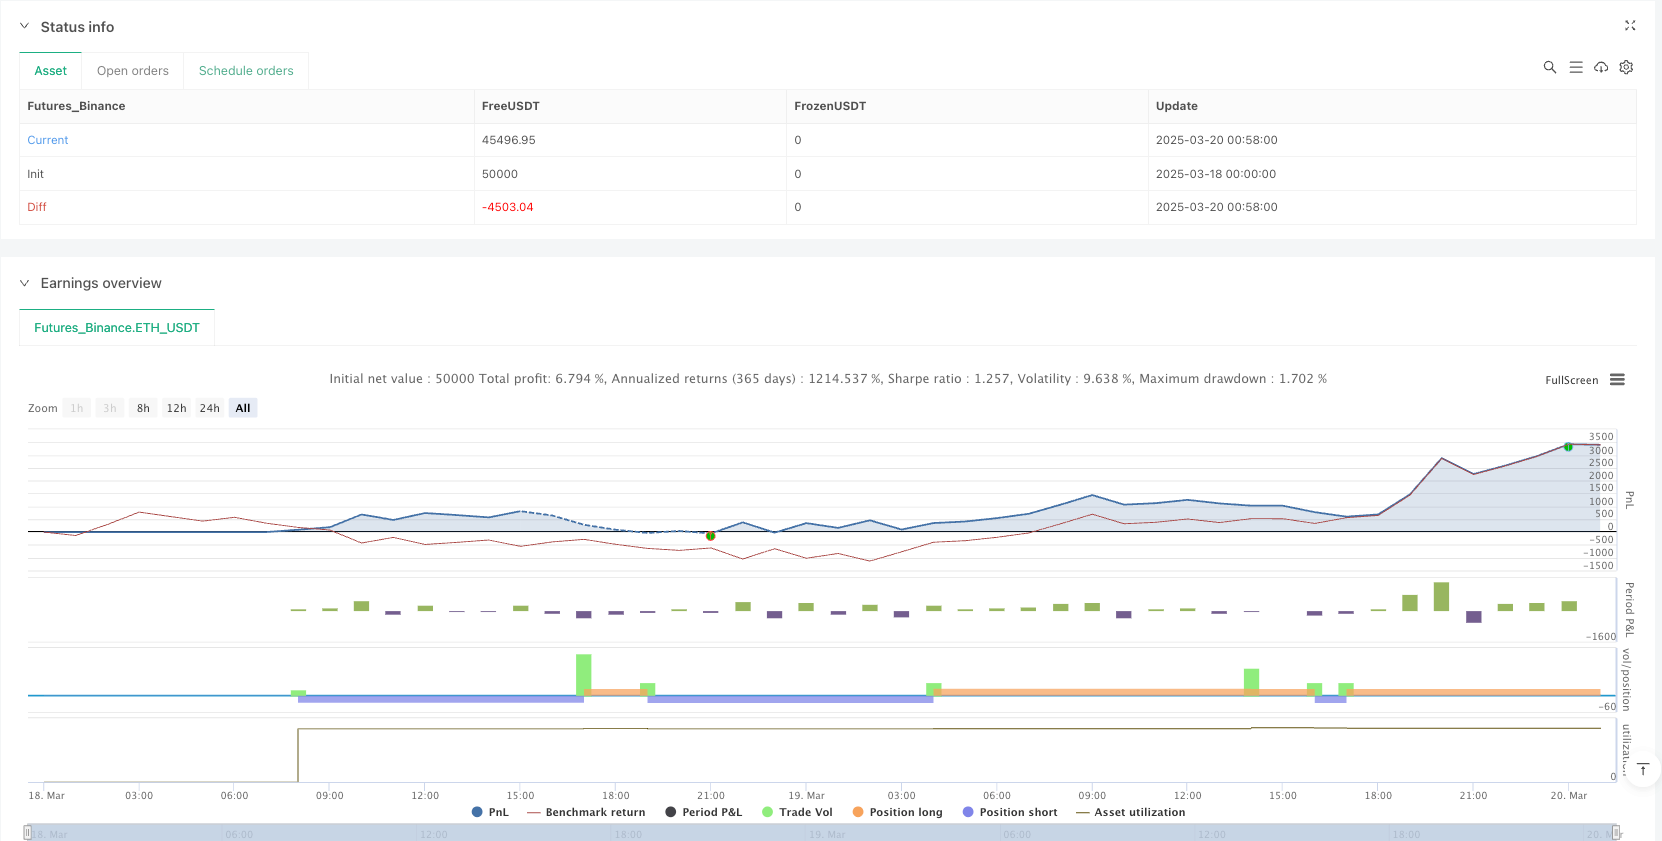Viewport: 1662px width, 841px height.
Task: Click the collapse arrows icon at top right
Action: click(1630, 26)
